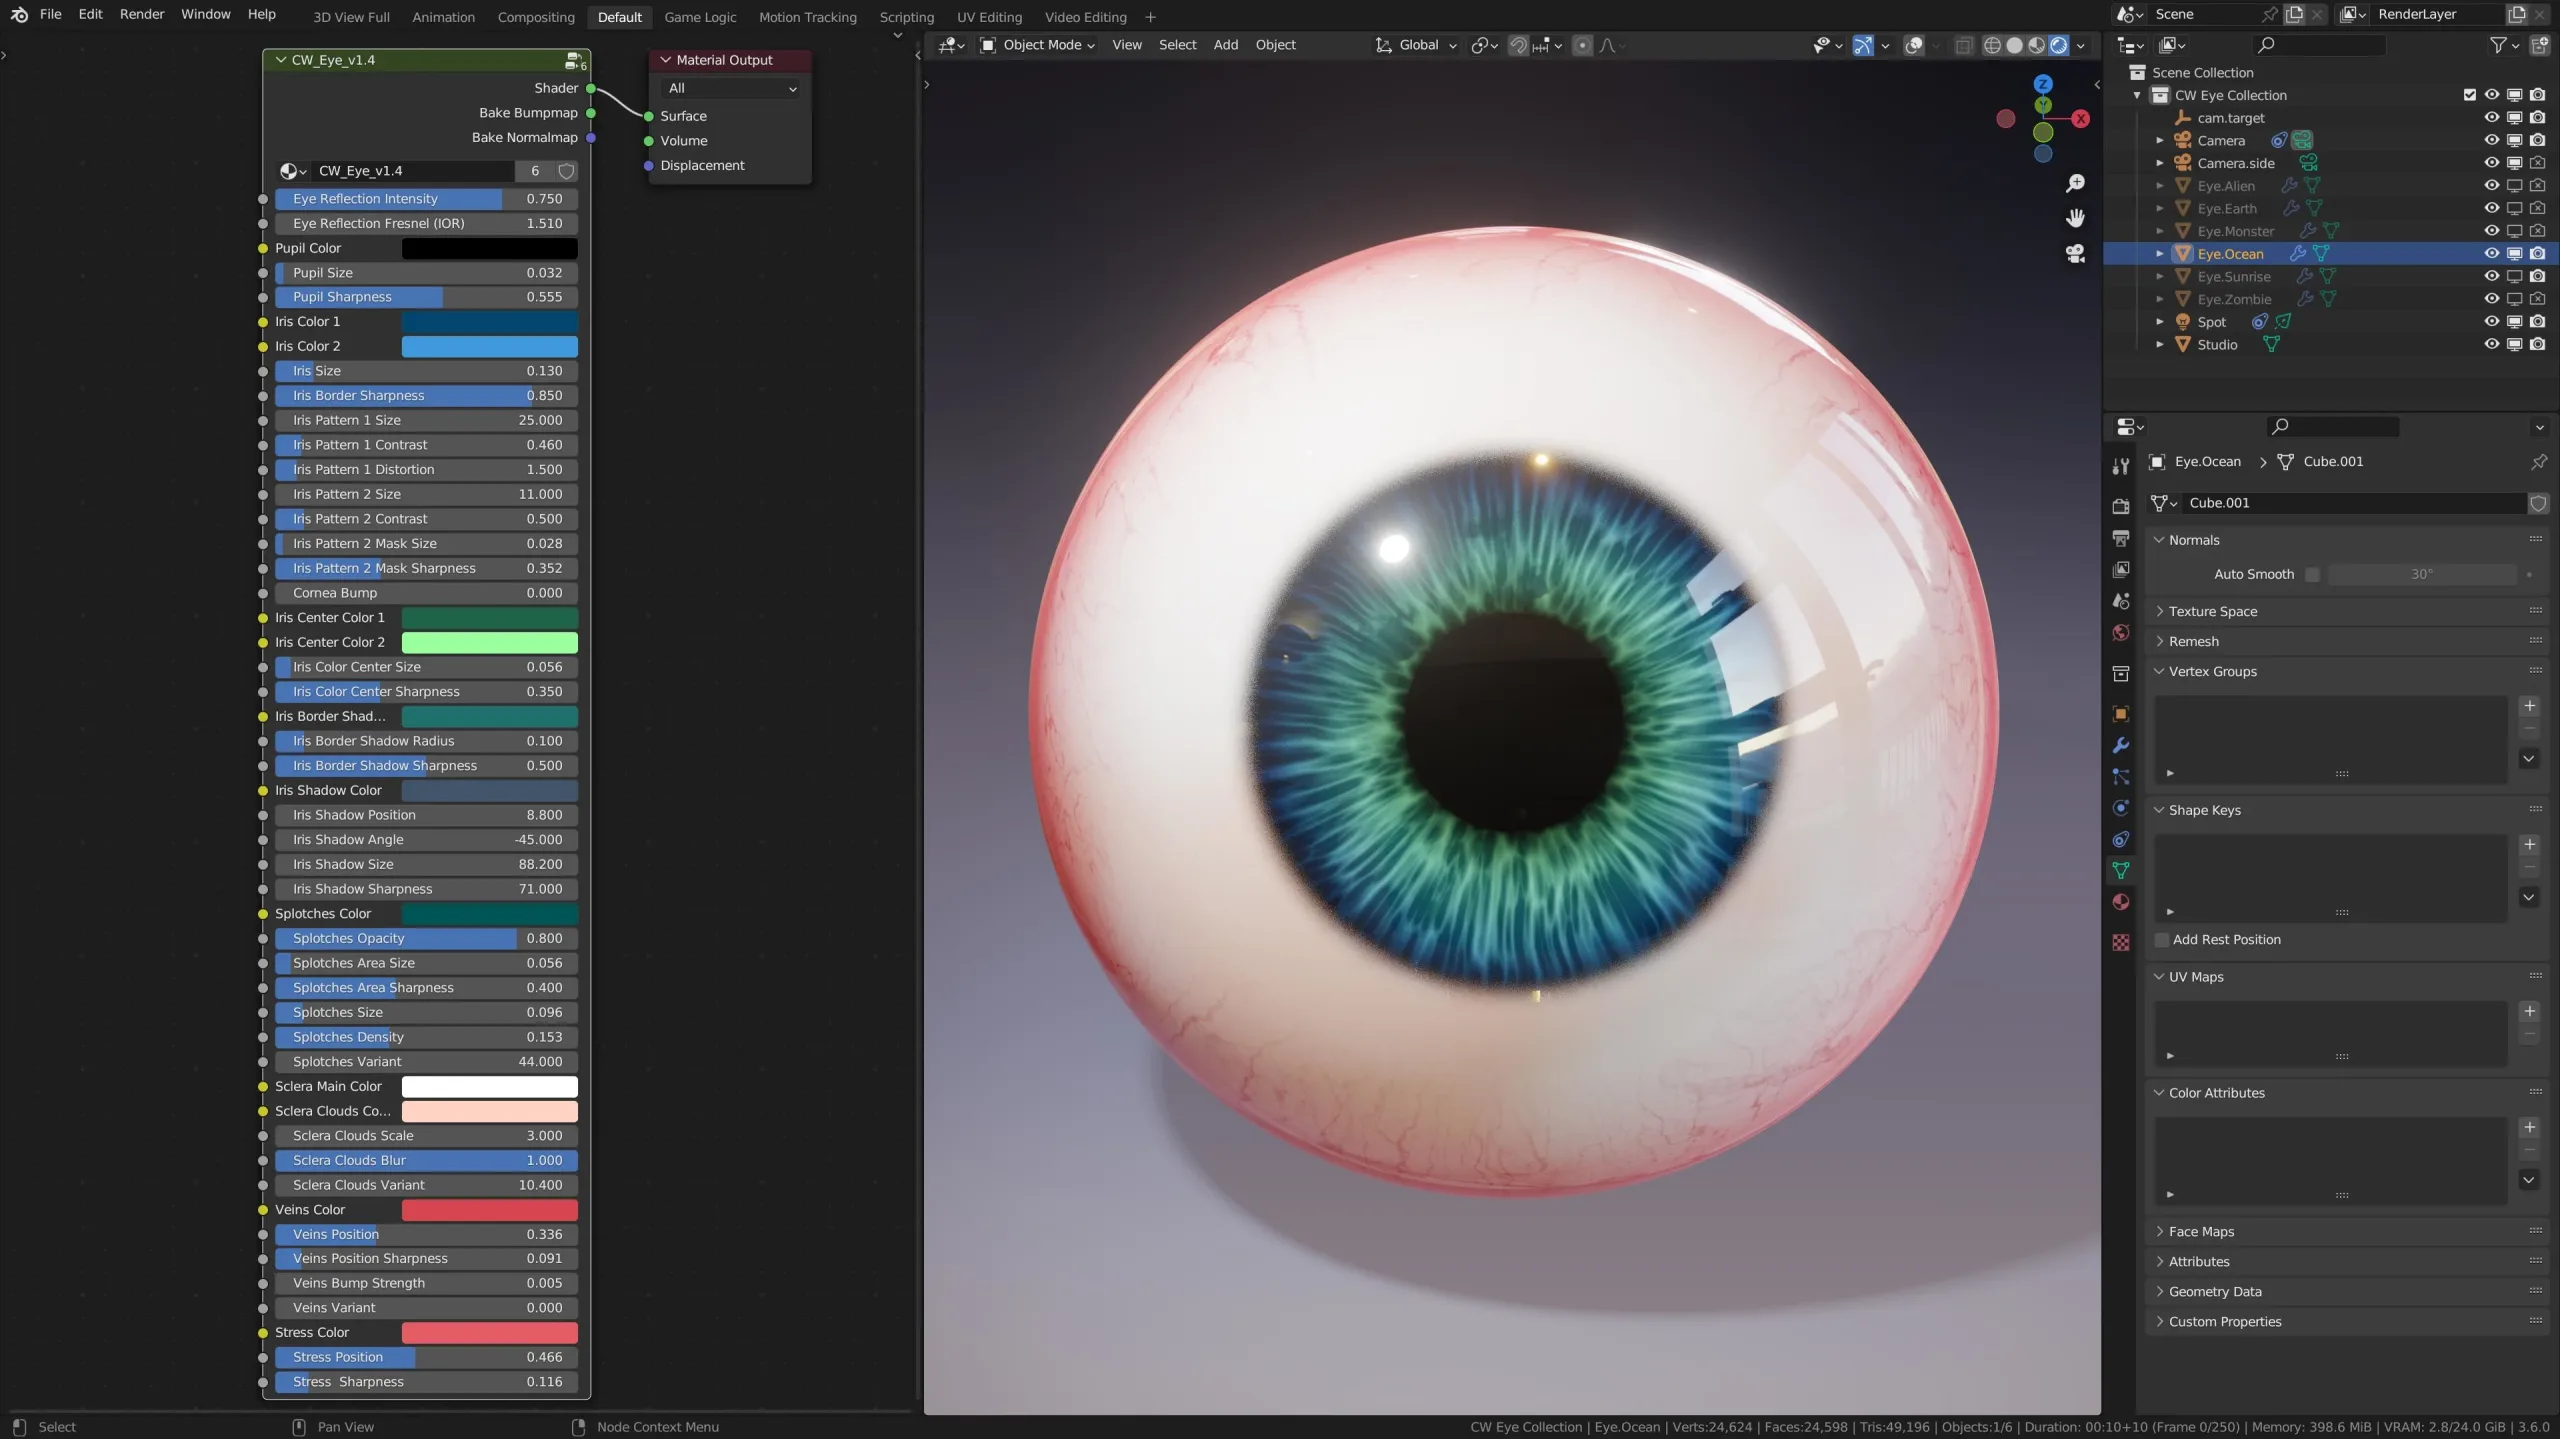Screen dimensions: 2560x1439
Task: Click the Blender logo menu
Action: [18, 14]
